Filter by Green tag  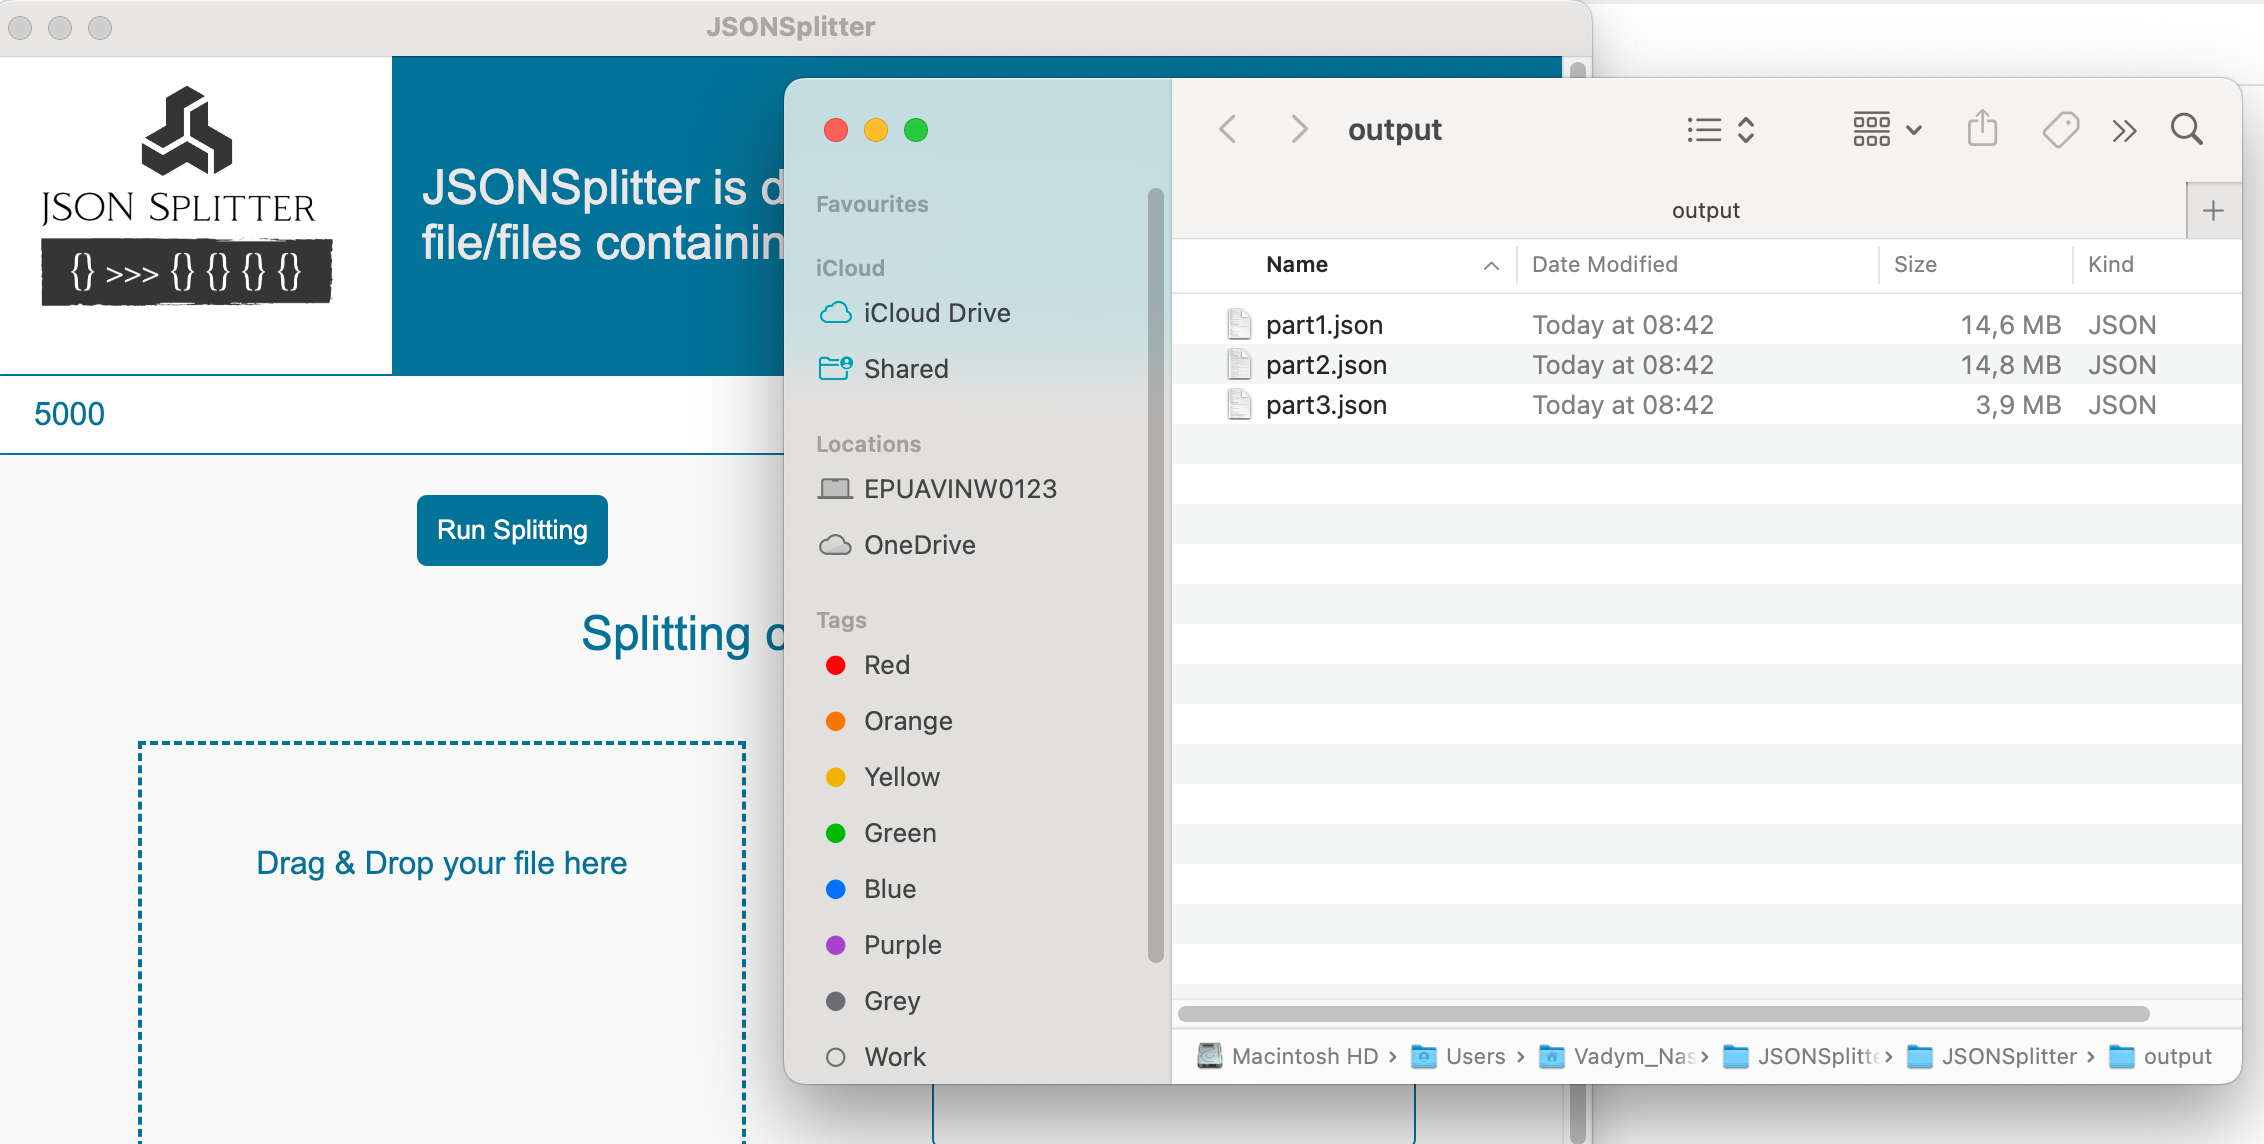click(880, 833)
